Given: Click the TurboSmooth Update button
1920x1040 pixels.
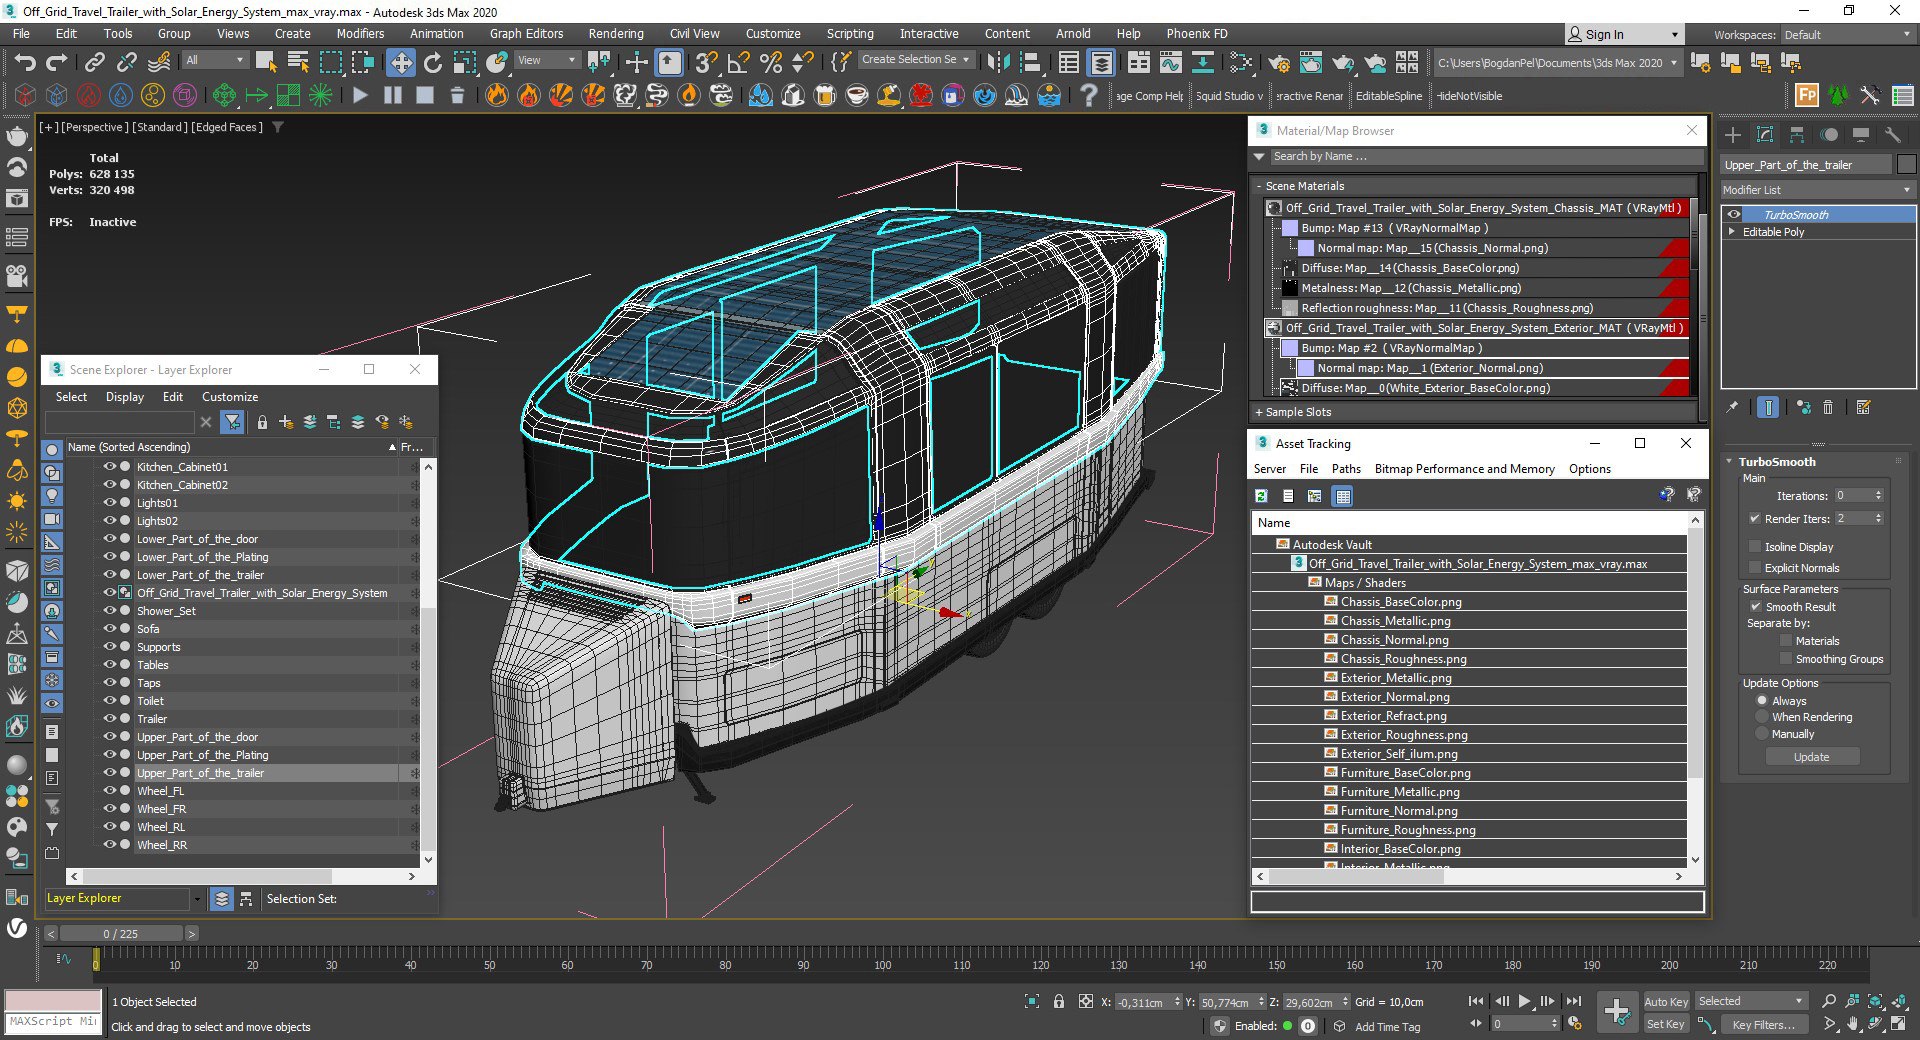Looking at the screenshot, I should (x=1811, y=757).
